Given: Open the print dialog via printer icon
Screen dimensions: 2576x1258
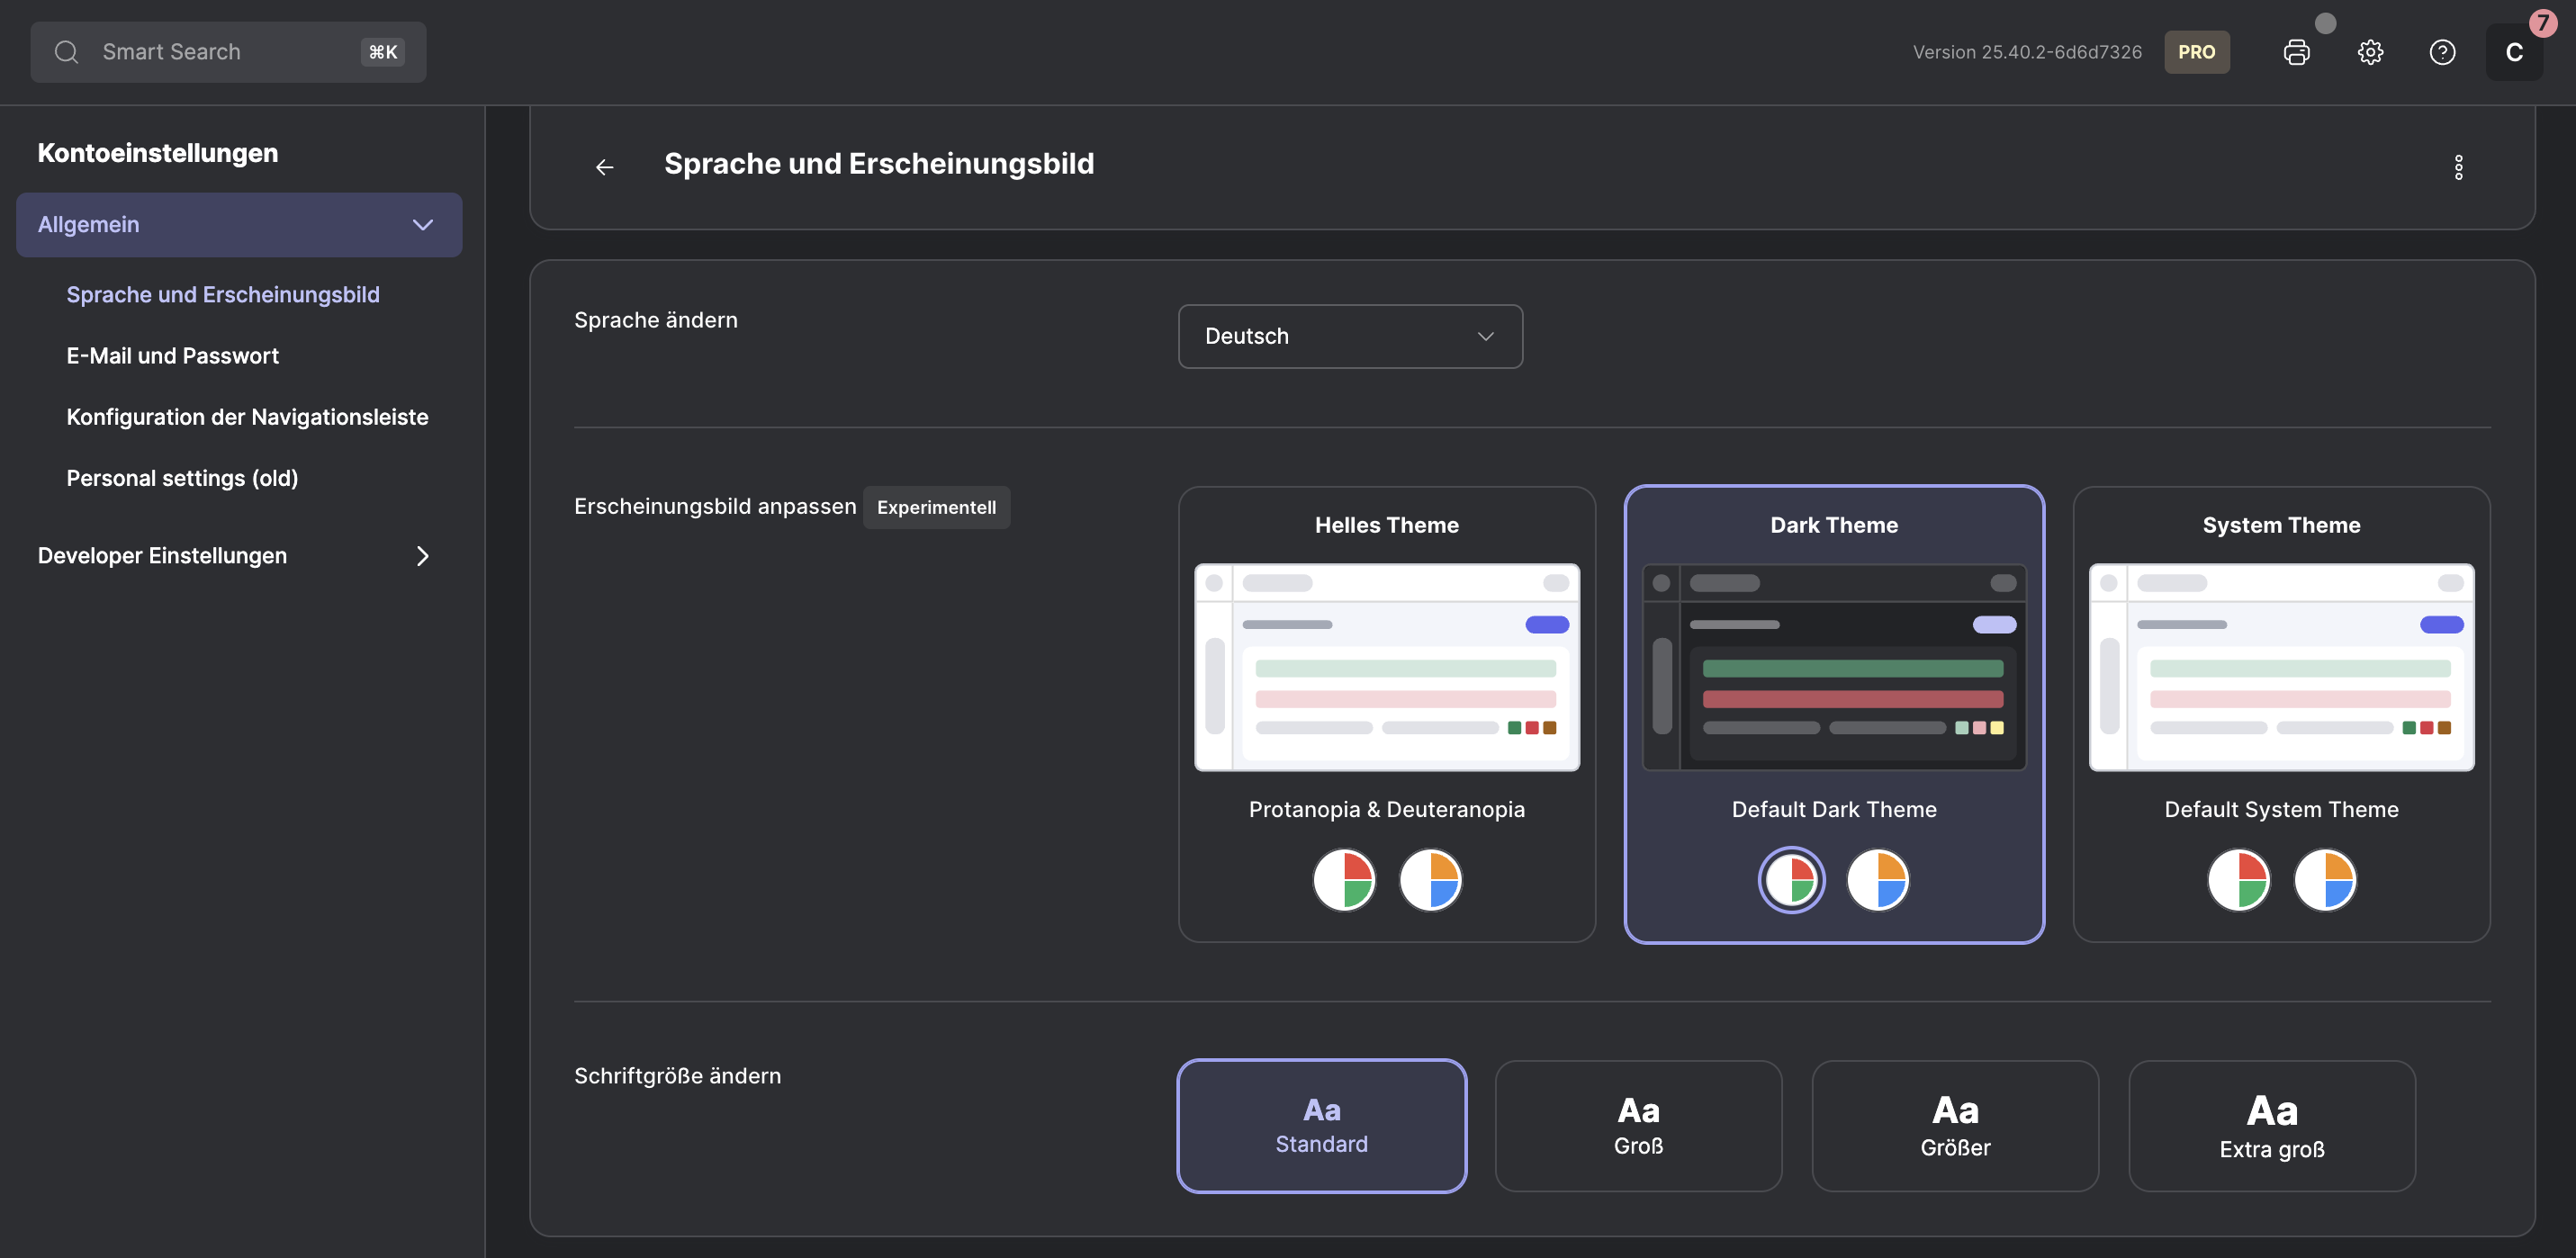Looking at the screenshot, I should pos(2296,51).
